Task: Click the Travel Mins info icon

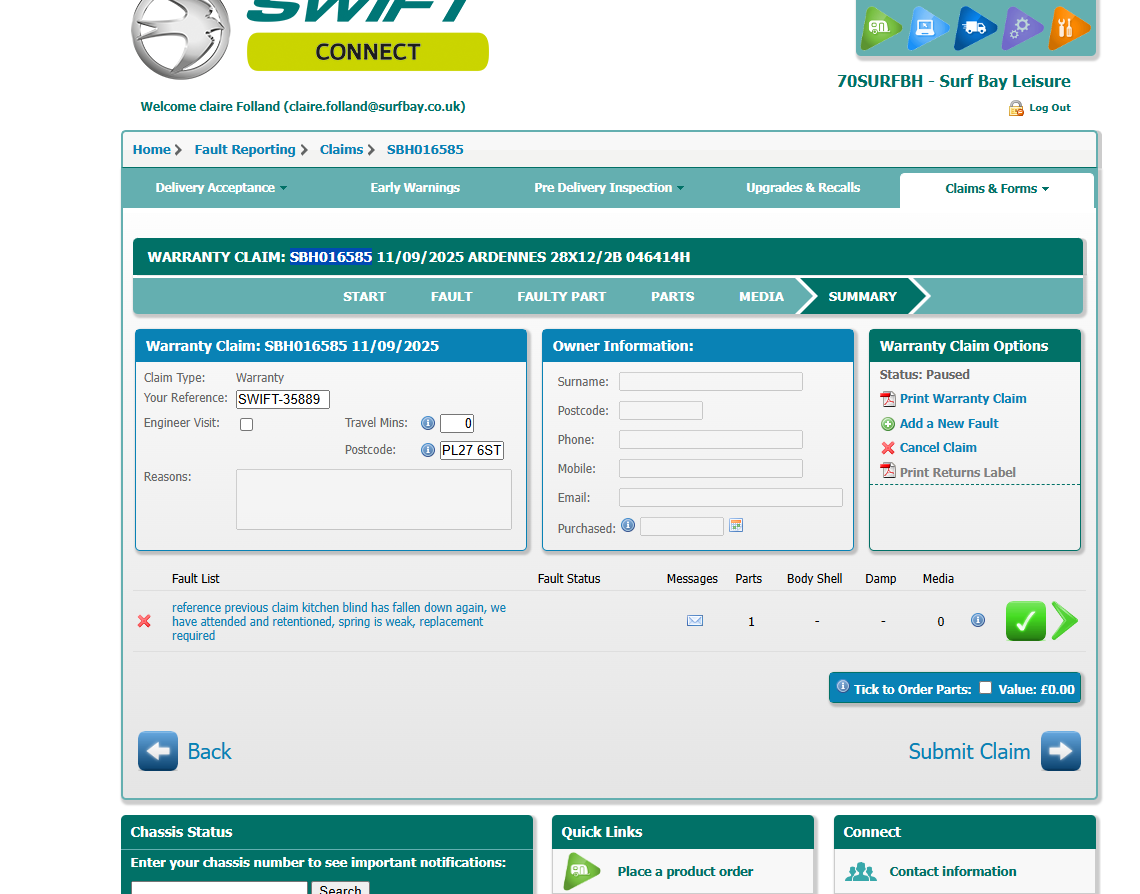Action: coord(428,423)
